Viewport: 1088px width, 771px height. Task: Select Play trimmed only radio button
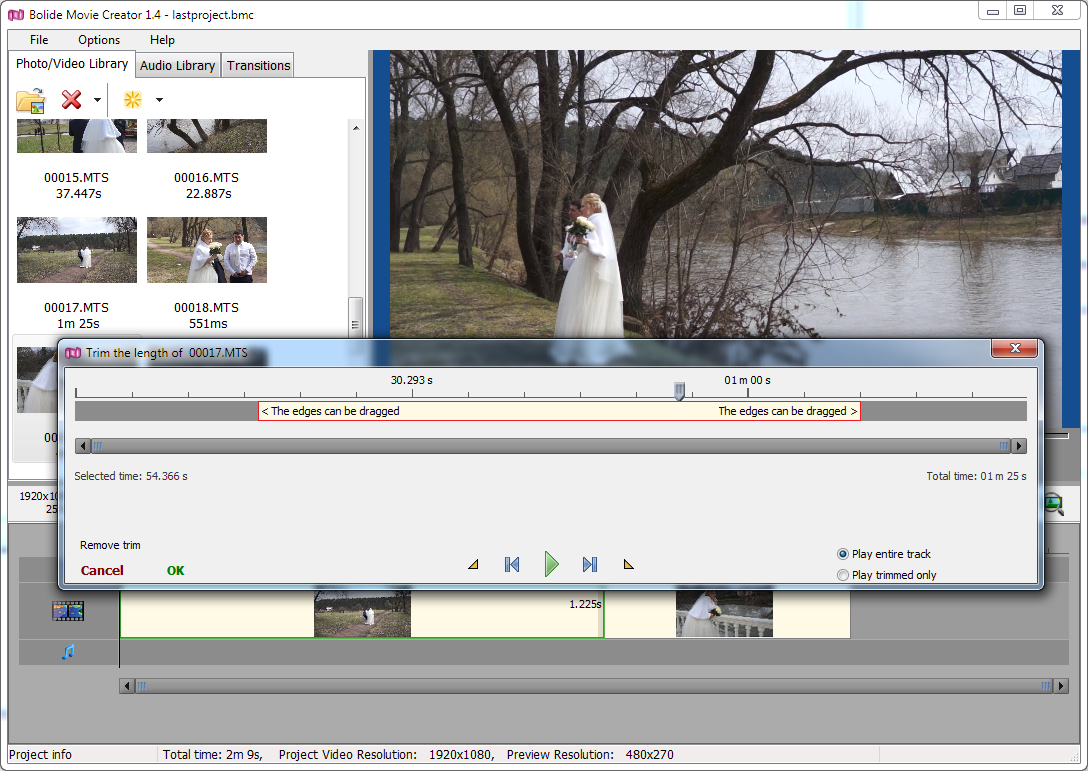(843, 575)
